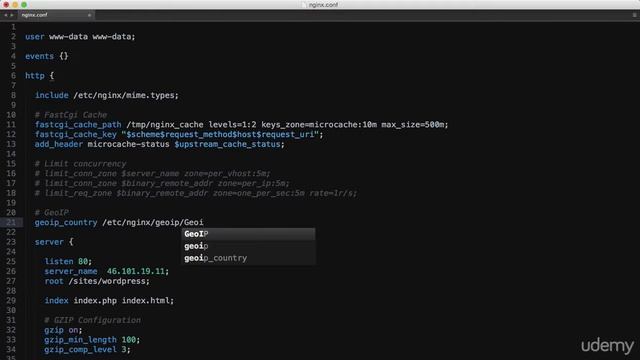The height and width of the screenshot is (360, 640).
Task: Click 'keys_zone=microcache:10m' text
Action: 319,124
